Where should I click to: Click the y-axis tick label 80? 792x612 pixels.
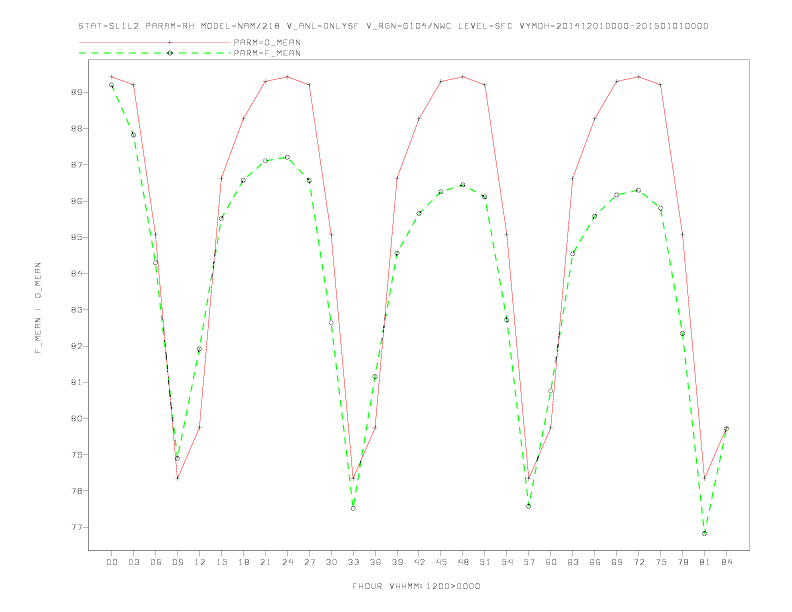pyautogui.click(x=76, y=419)
